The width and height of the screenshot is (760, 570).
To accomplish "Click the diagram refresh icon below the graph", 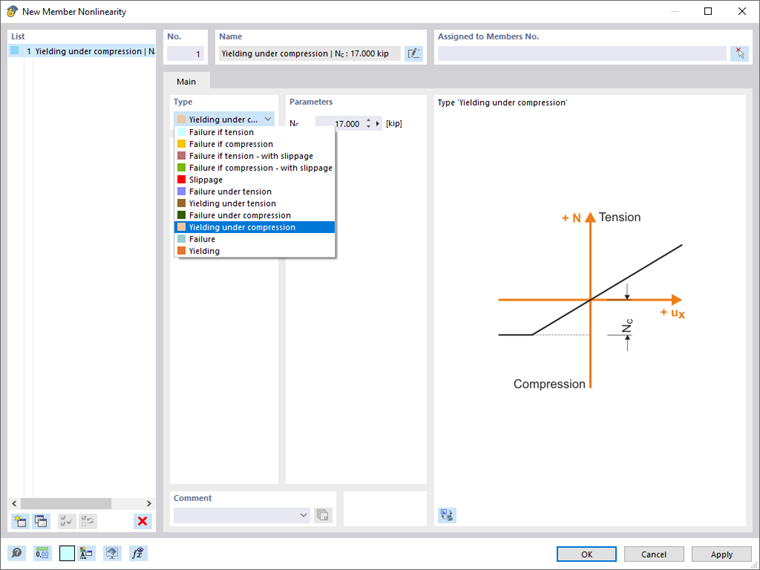I will tap(447, 515).
